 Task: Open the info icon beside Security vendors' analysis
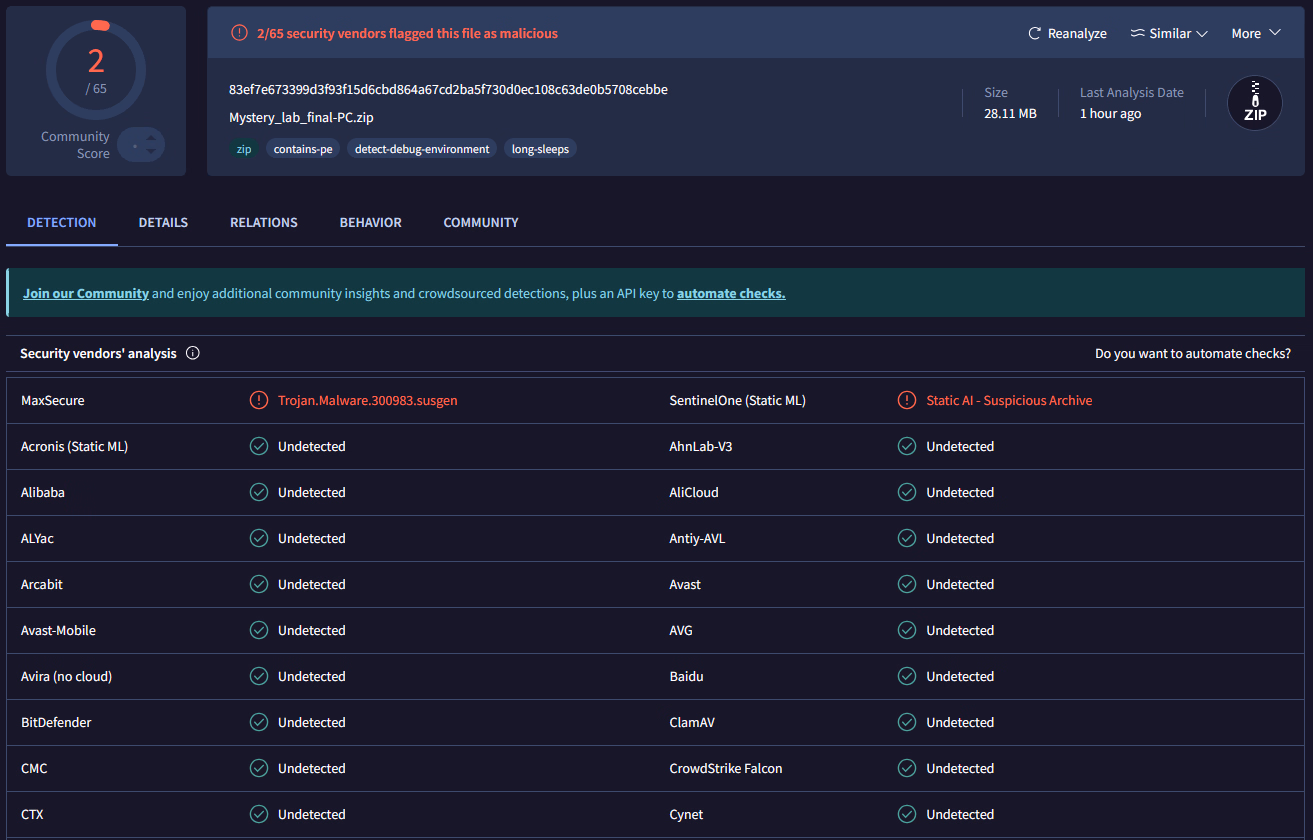pos(193,353)
